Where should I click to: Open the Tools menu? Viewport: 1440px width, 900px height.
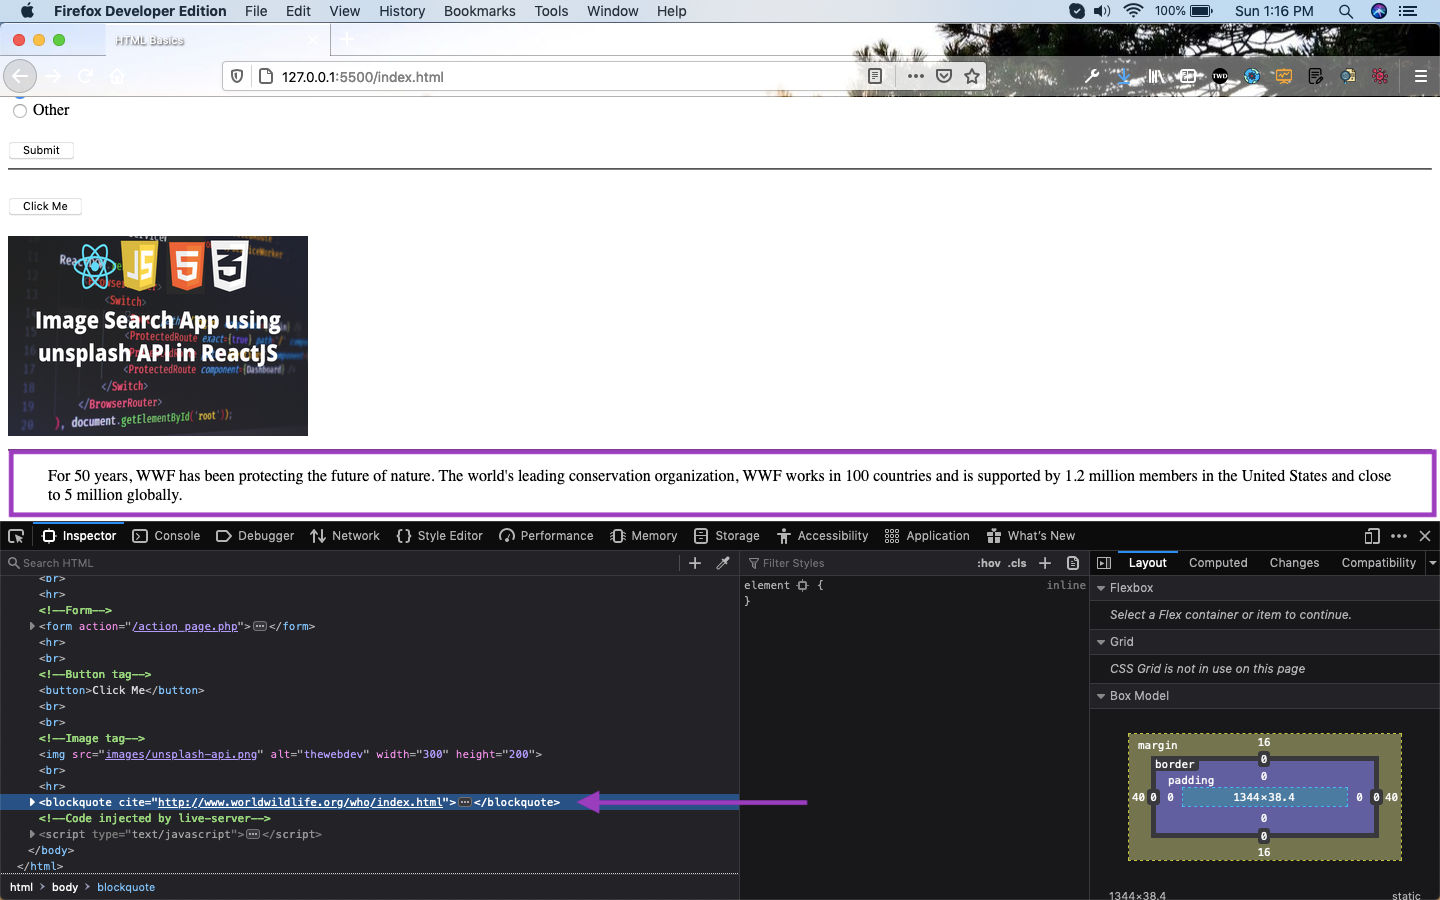[x=551, y=11]
